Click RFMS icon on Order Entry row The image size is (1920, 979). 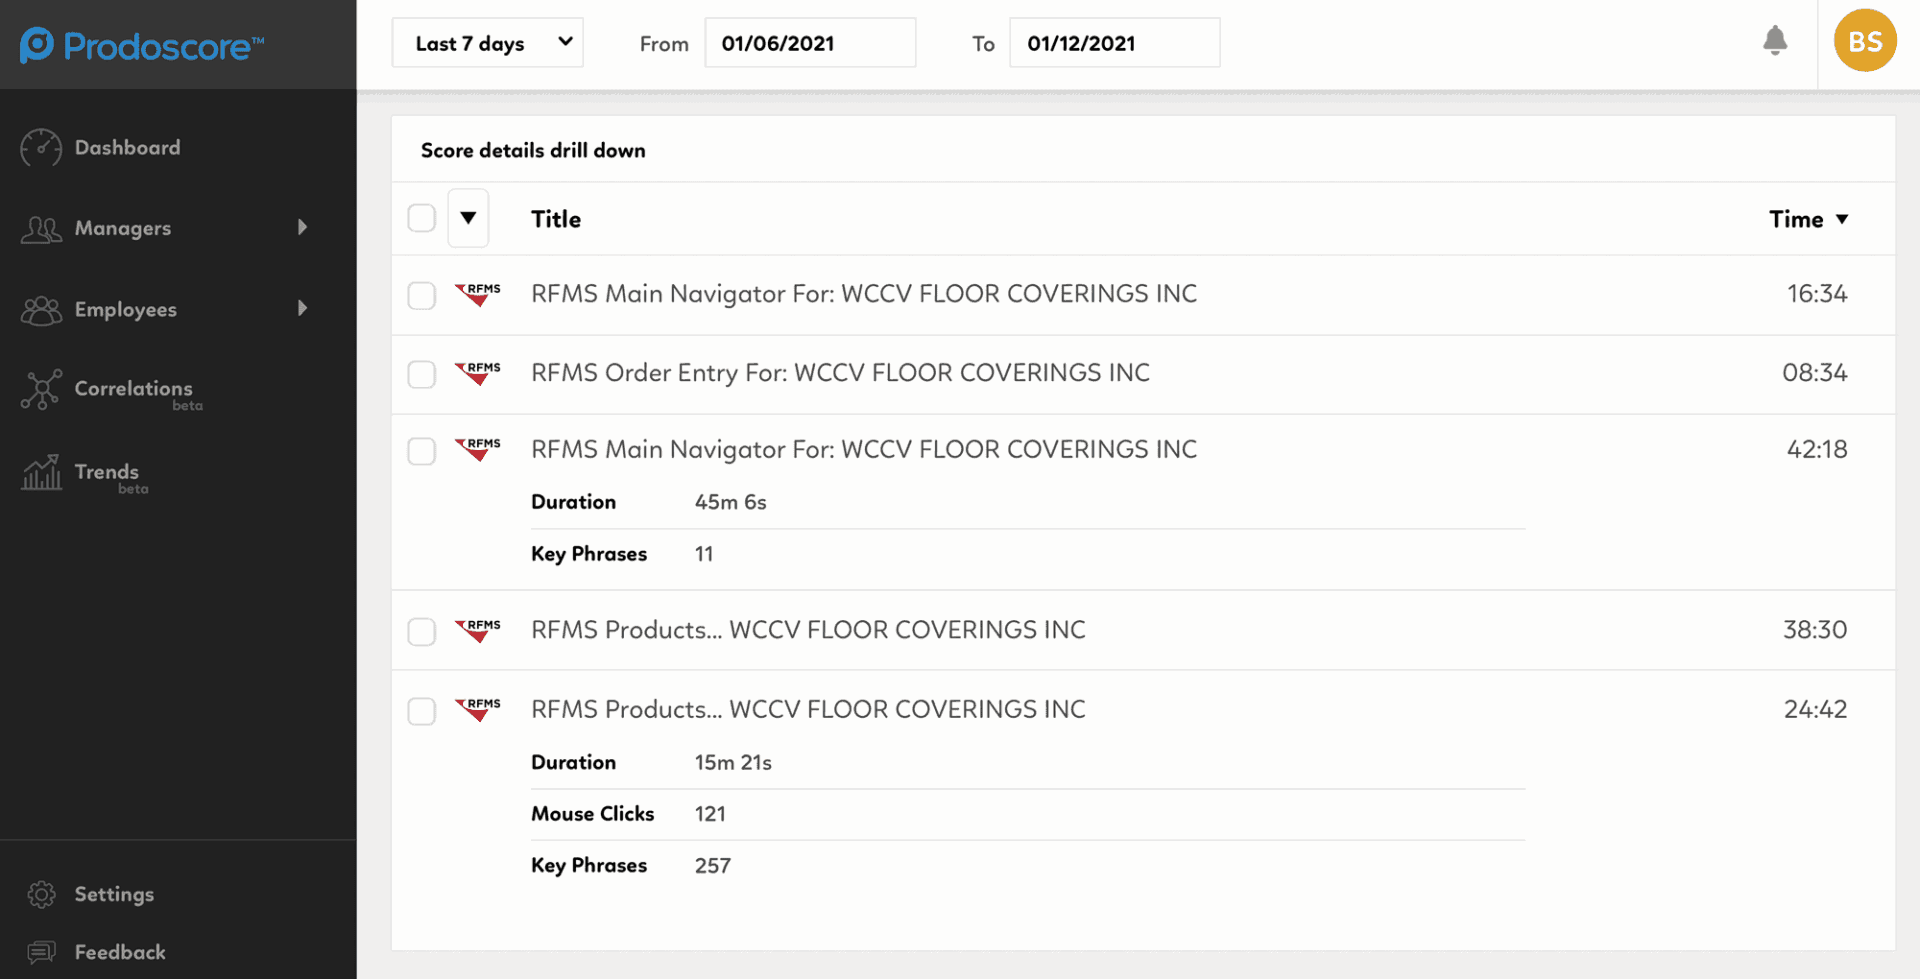478,373
